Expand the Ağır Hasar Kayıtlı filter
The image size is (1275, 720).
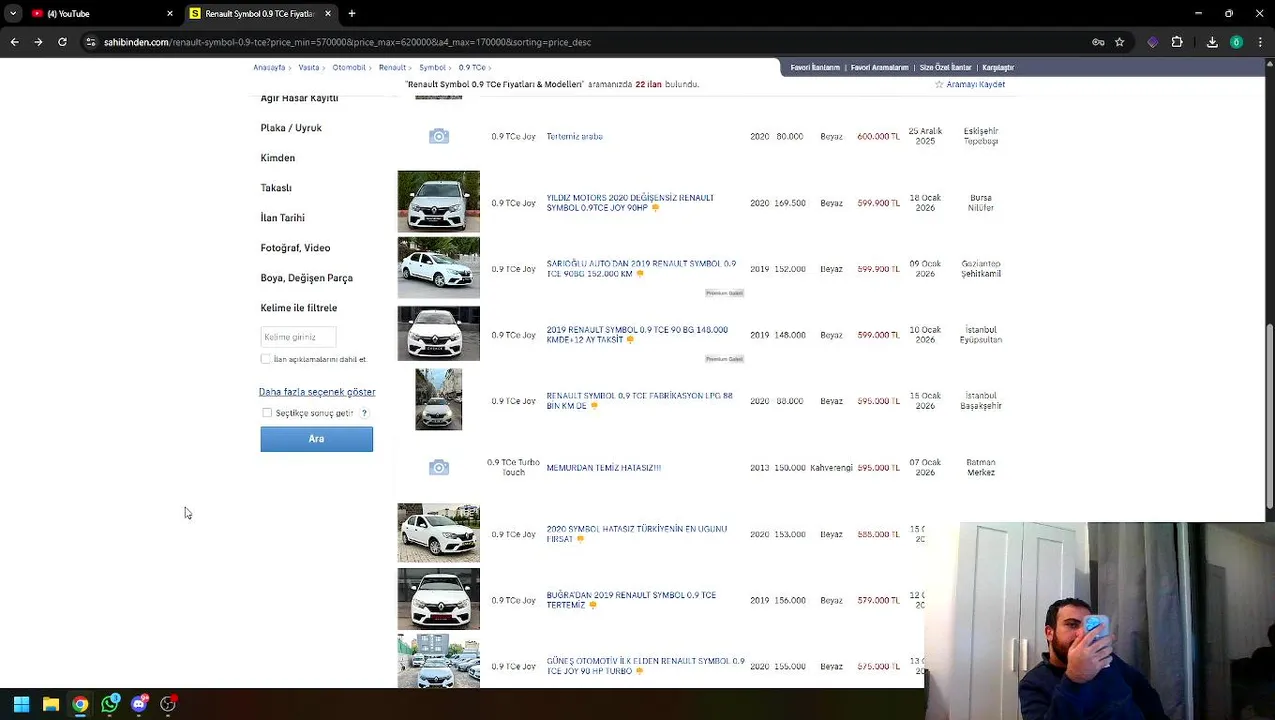tap(299, 98)
